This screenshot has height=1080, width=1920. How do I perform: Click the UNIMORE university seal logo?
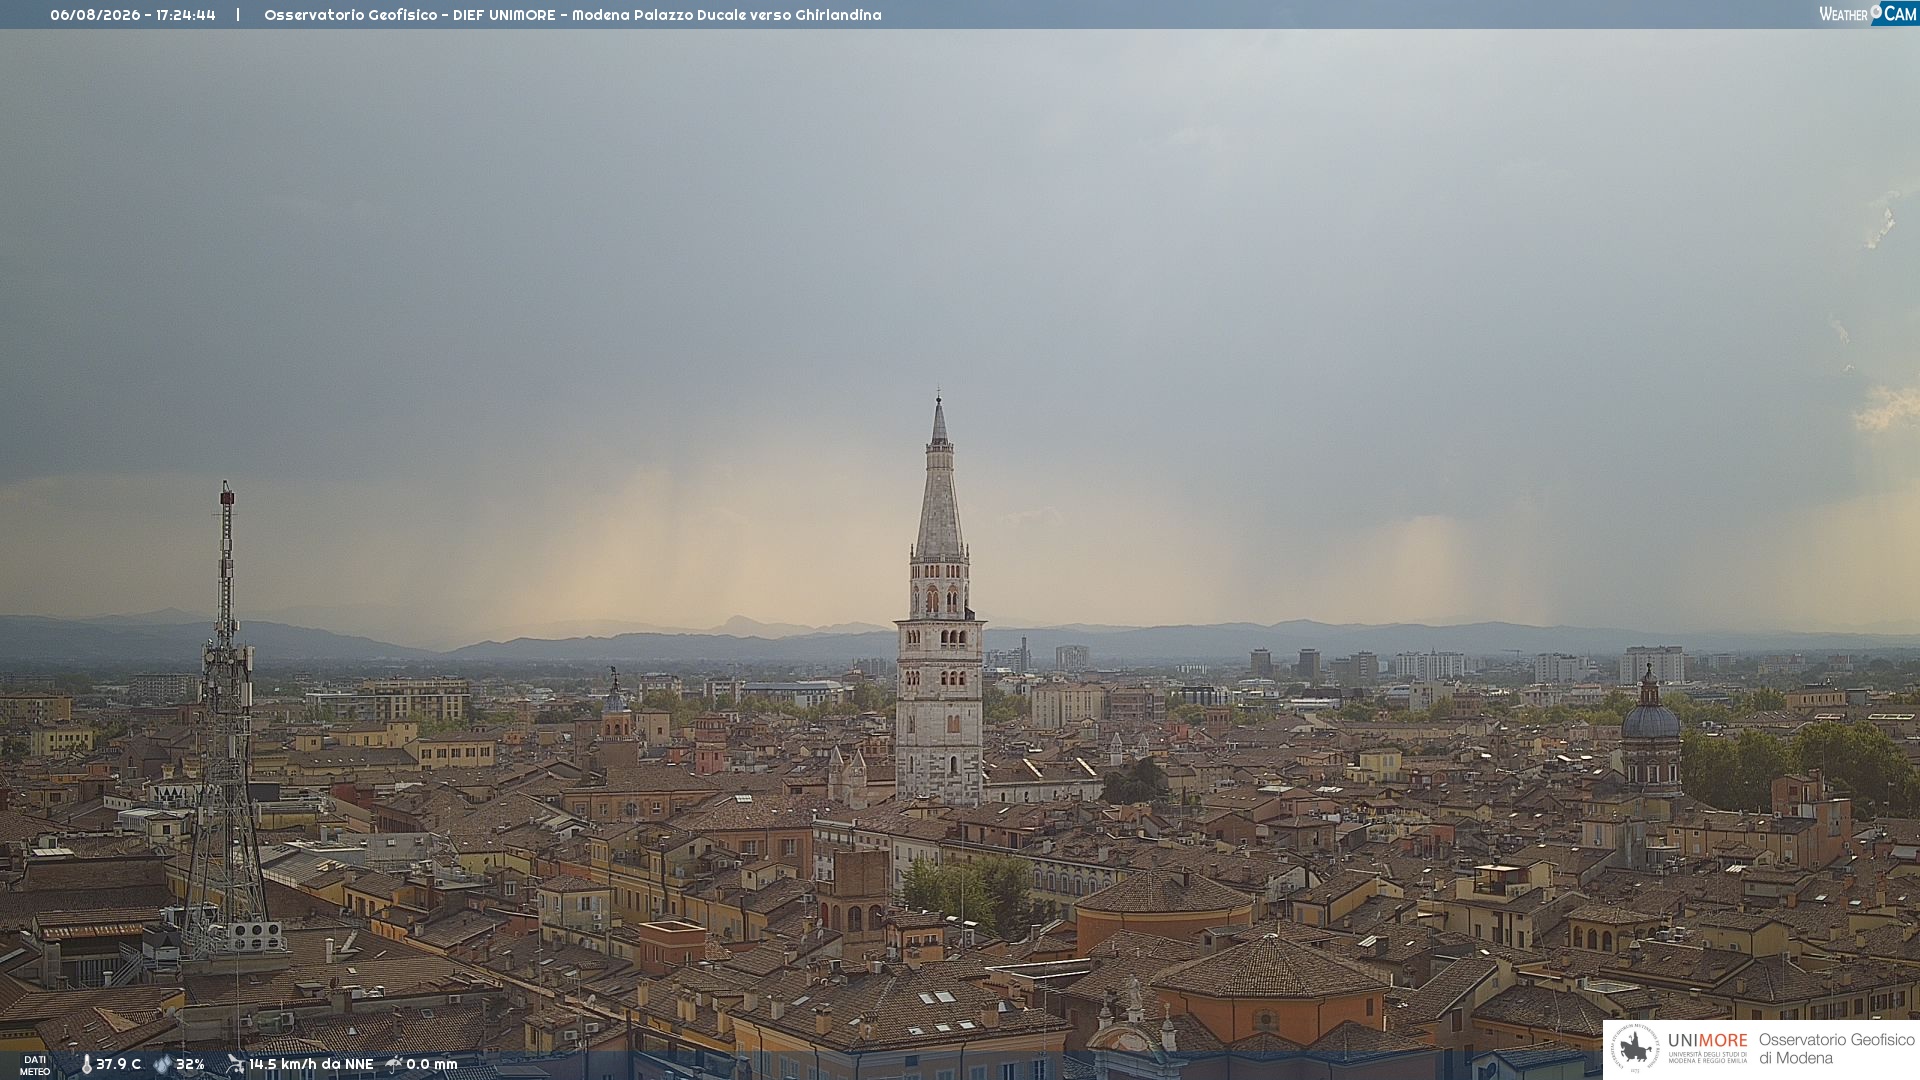(x=1635, y=1048)
